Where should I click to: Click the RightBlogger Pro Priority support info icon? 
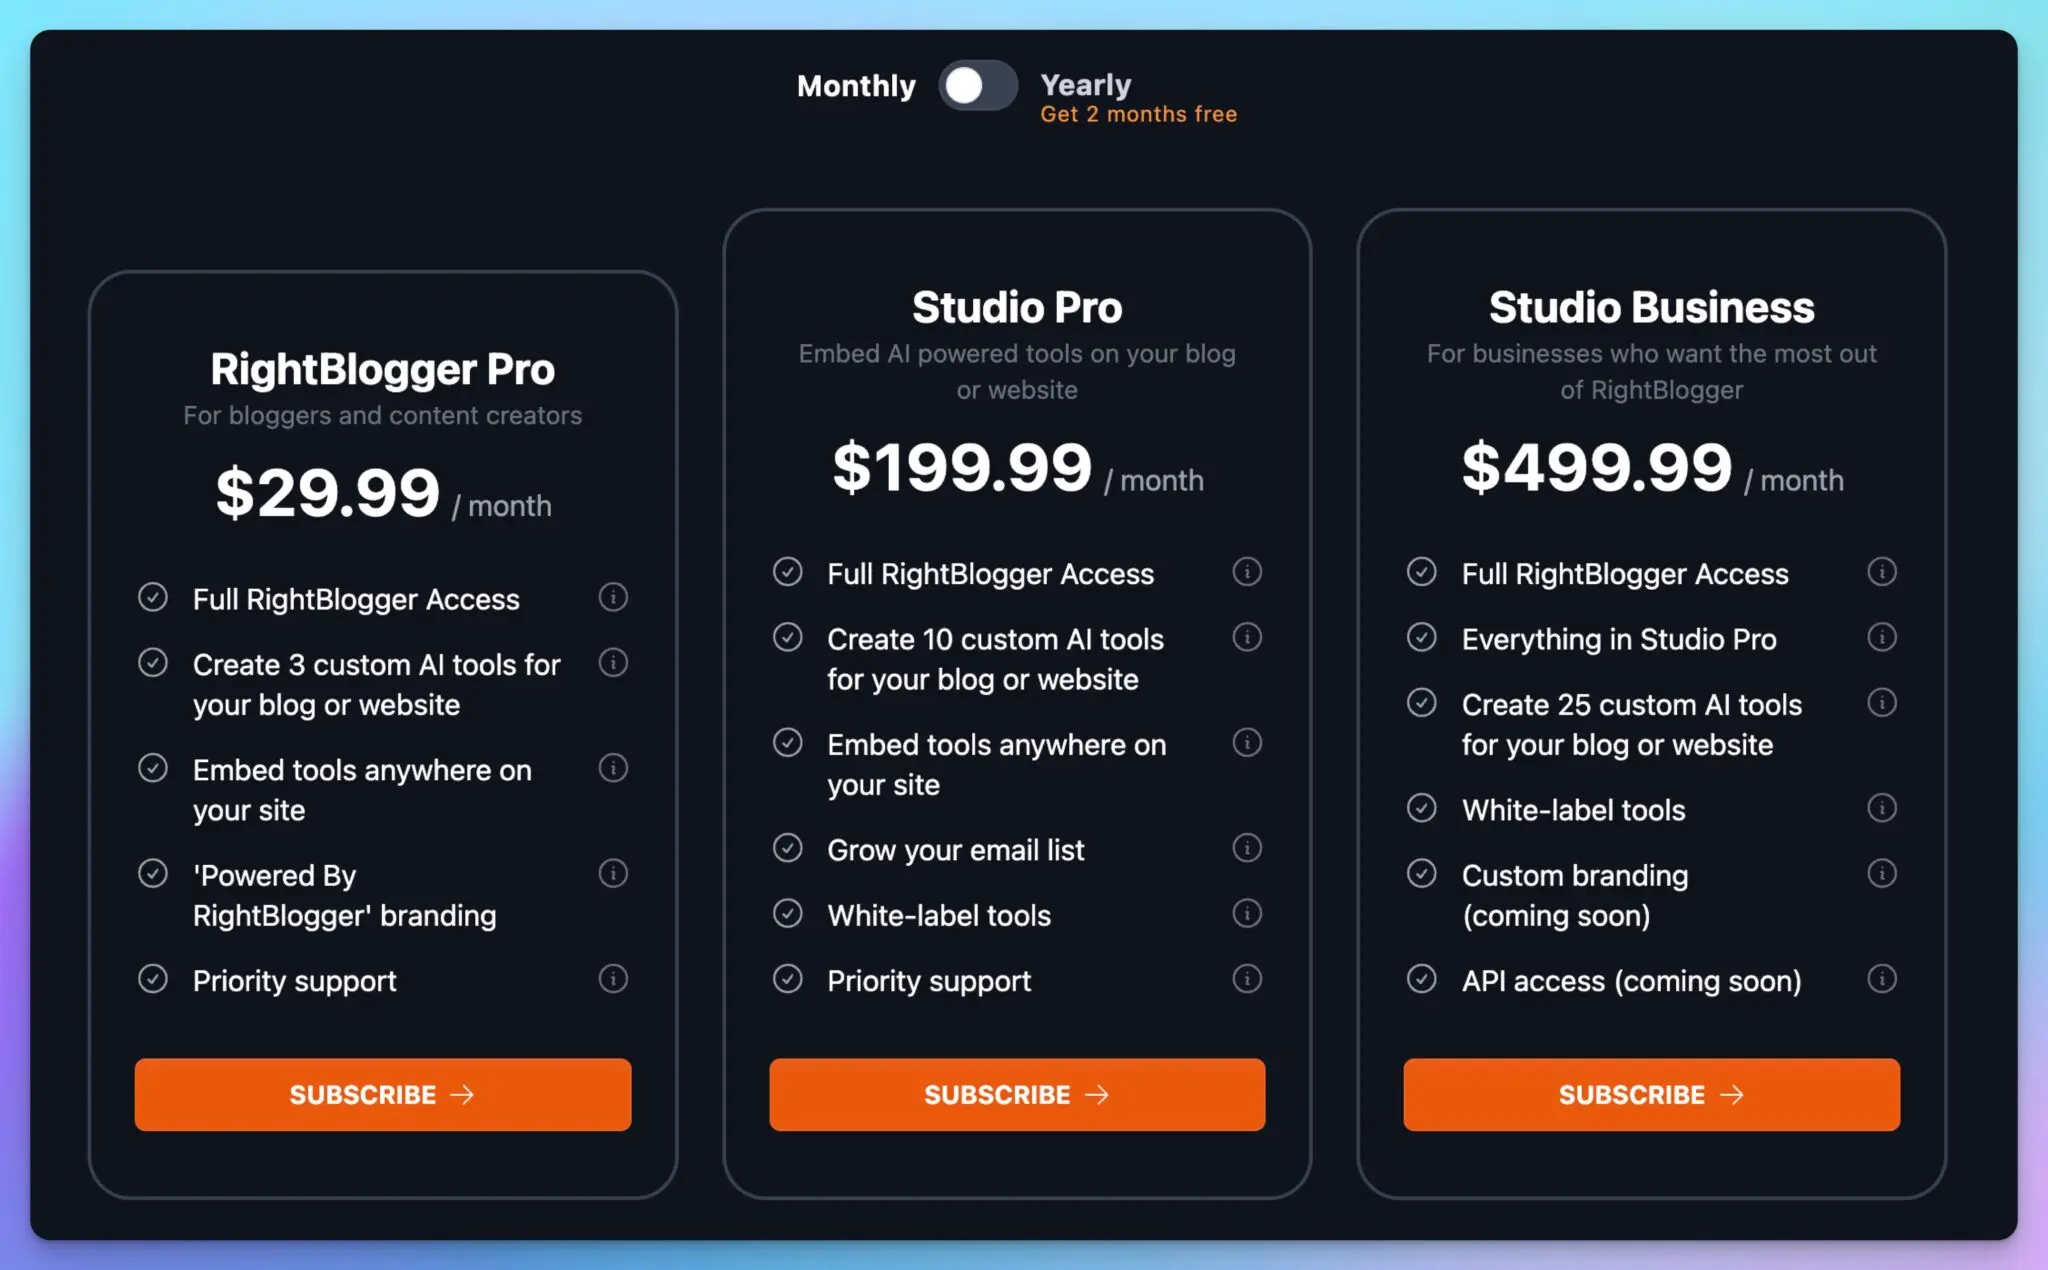pos(613,978)
